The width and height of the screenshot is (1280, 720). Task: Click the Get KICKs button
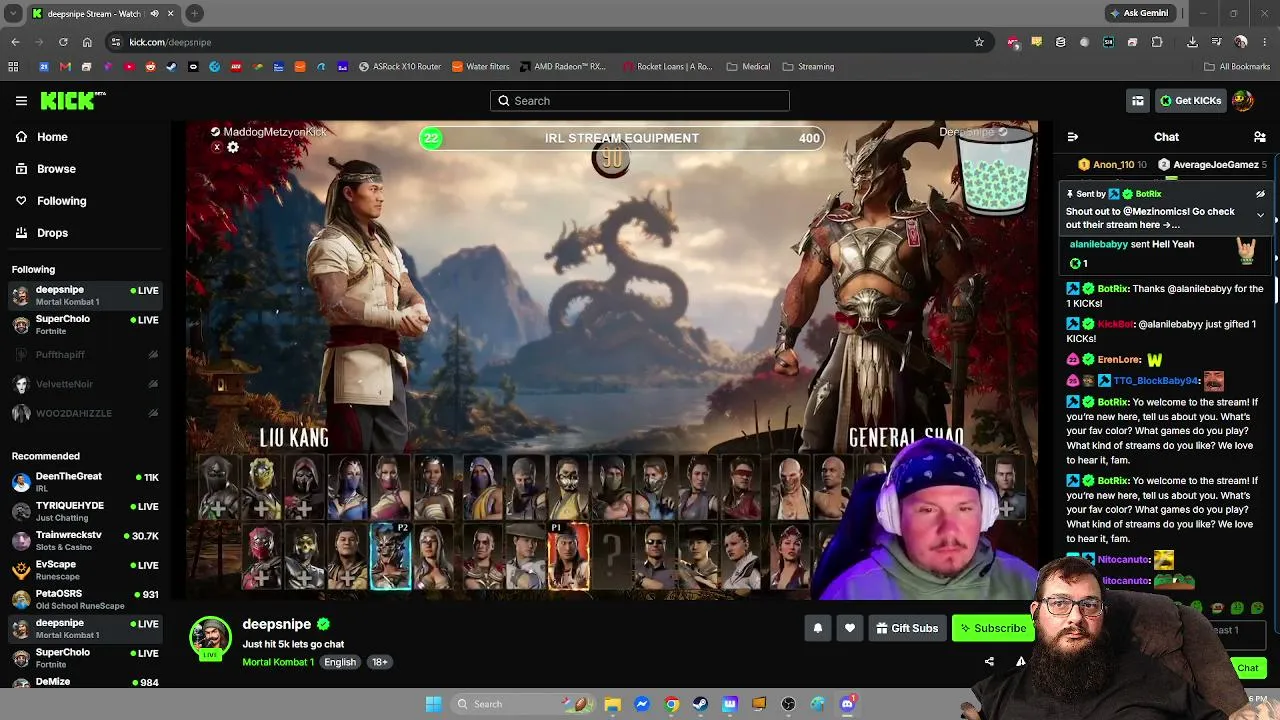click(x=1190, y=101)
